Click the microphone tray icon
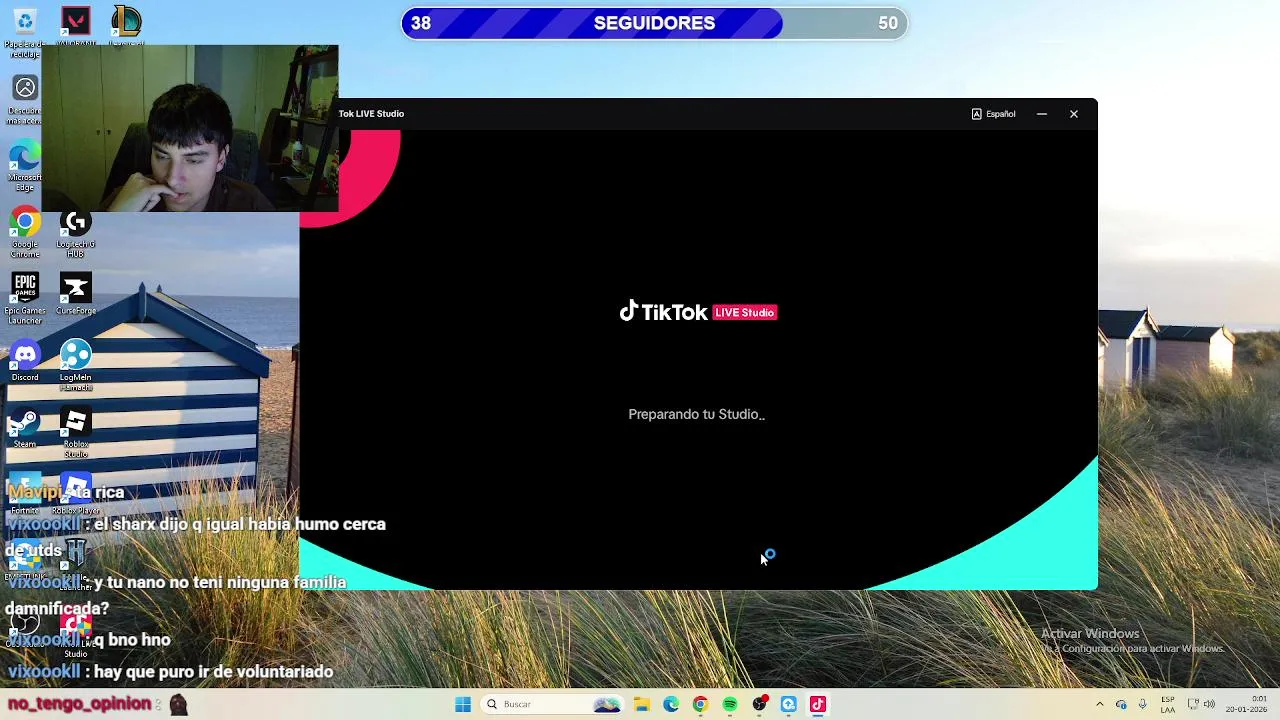 (1142, 704)
